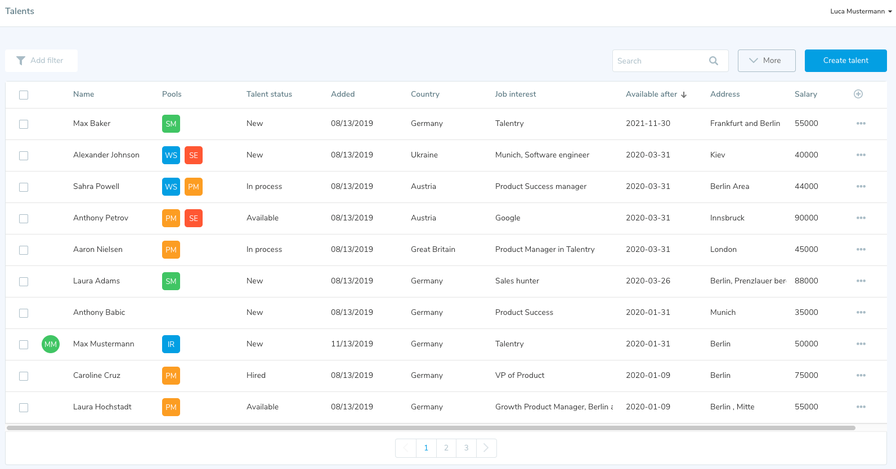Click the SE pool badge for Alexander Johnson
The image size is (896, 469).
point(193,156)
